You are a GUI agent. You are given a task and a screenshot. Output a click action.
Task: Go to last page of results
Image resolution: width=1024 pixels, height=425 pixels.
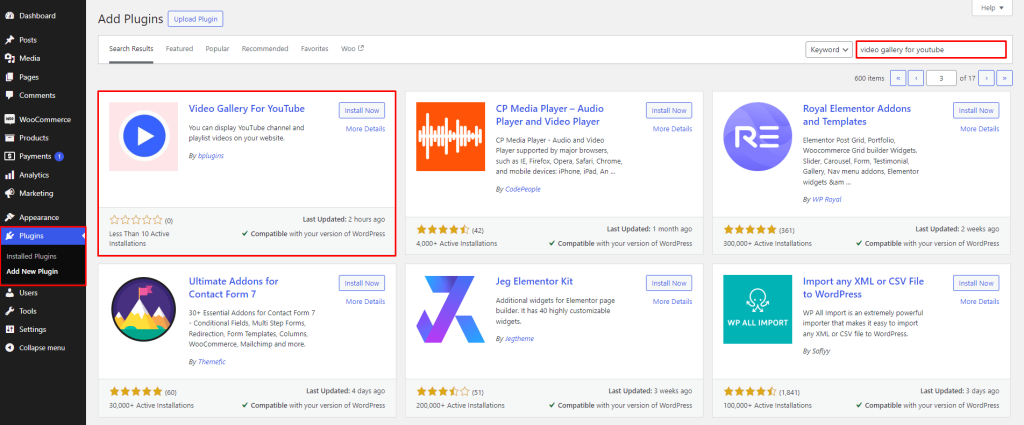(x=1004, y=78)
